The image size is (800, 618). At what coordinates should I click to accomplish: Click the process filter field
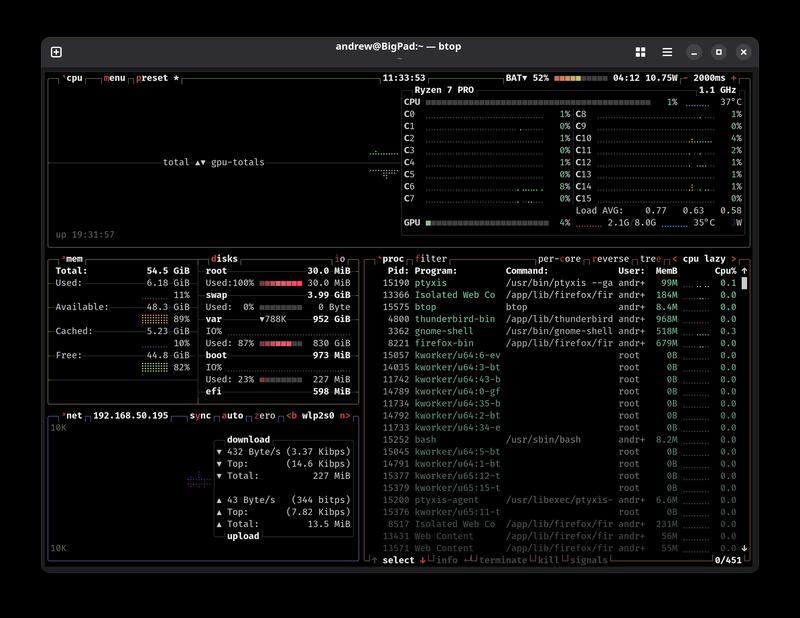pos(431,259)
